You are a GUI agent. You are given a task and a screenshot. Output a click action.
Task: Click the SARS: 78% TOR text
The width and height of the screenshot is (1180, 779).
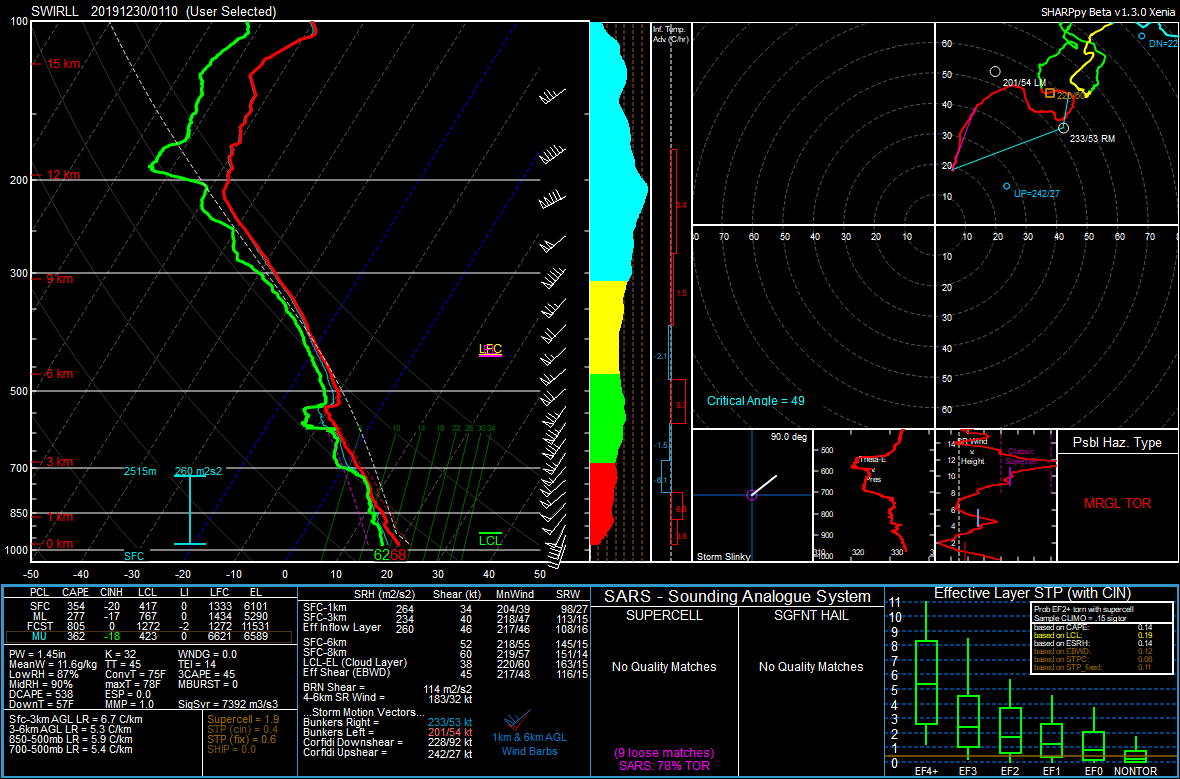click(x=664, y=766)
